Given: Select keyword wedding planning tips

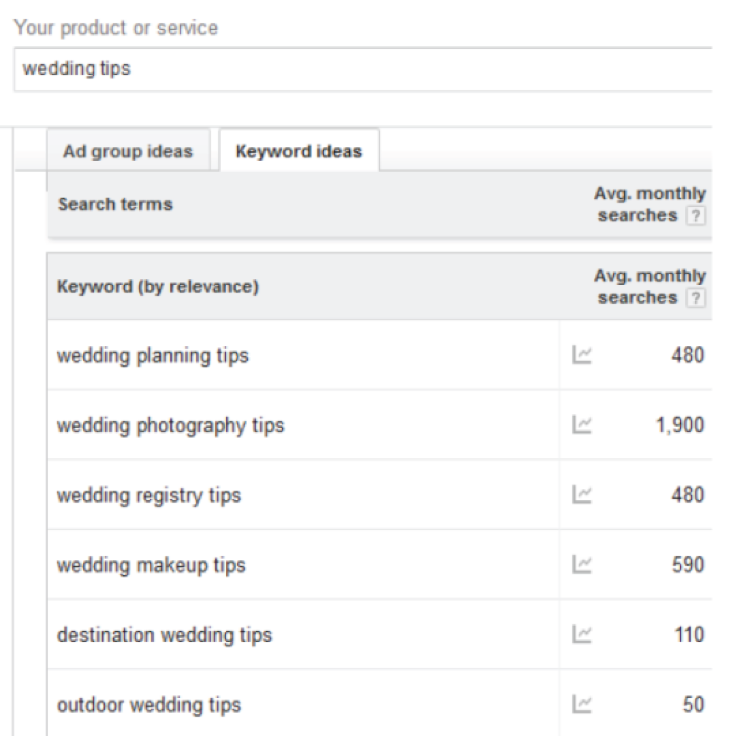Looking at the screenshot, I should 153,356.
